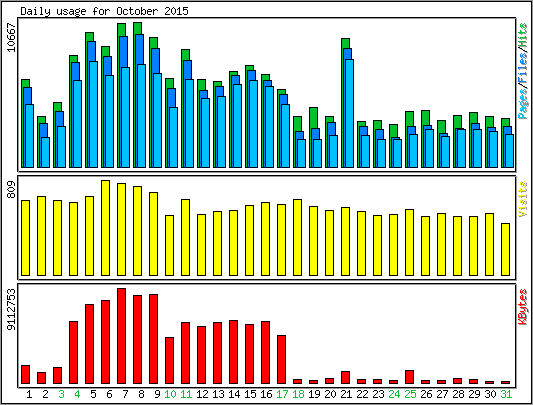Click the red 'KBytes' legend label
Image resolution: width=533 pixels, height=405 pixels.
523,306
